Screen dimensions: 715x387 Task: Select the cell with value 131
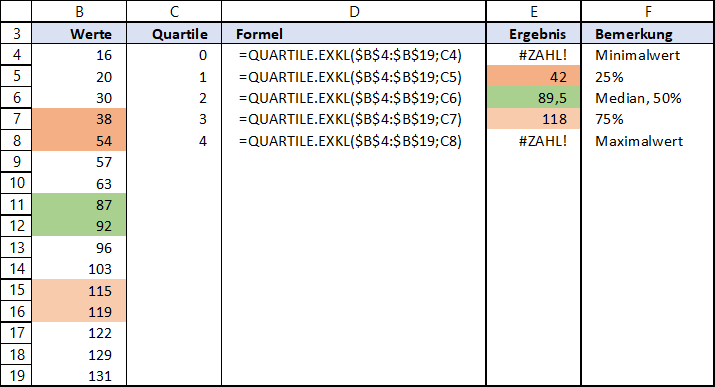[79, 376]
